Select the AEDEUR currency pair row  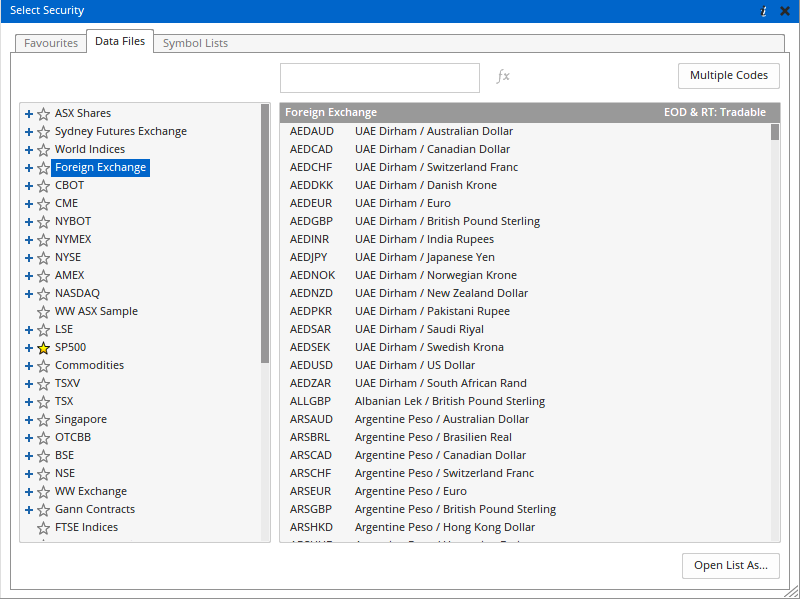526,203
